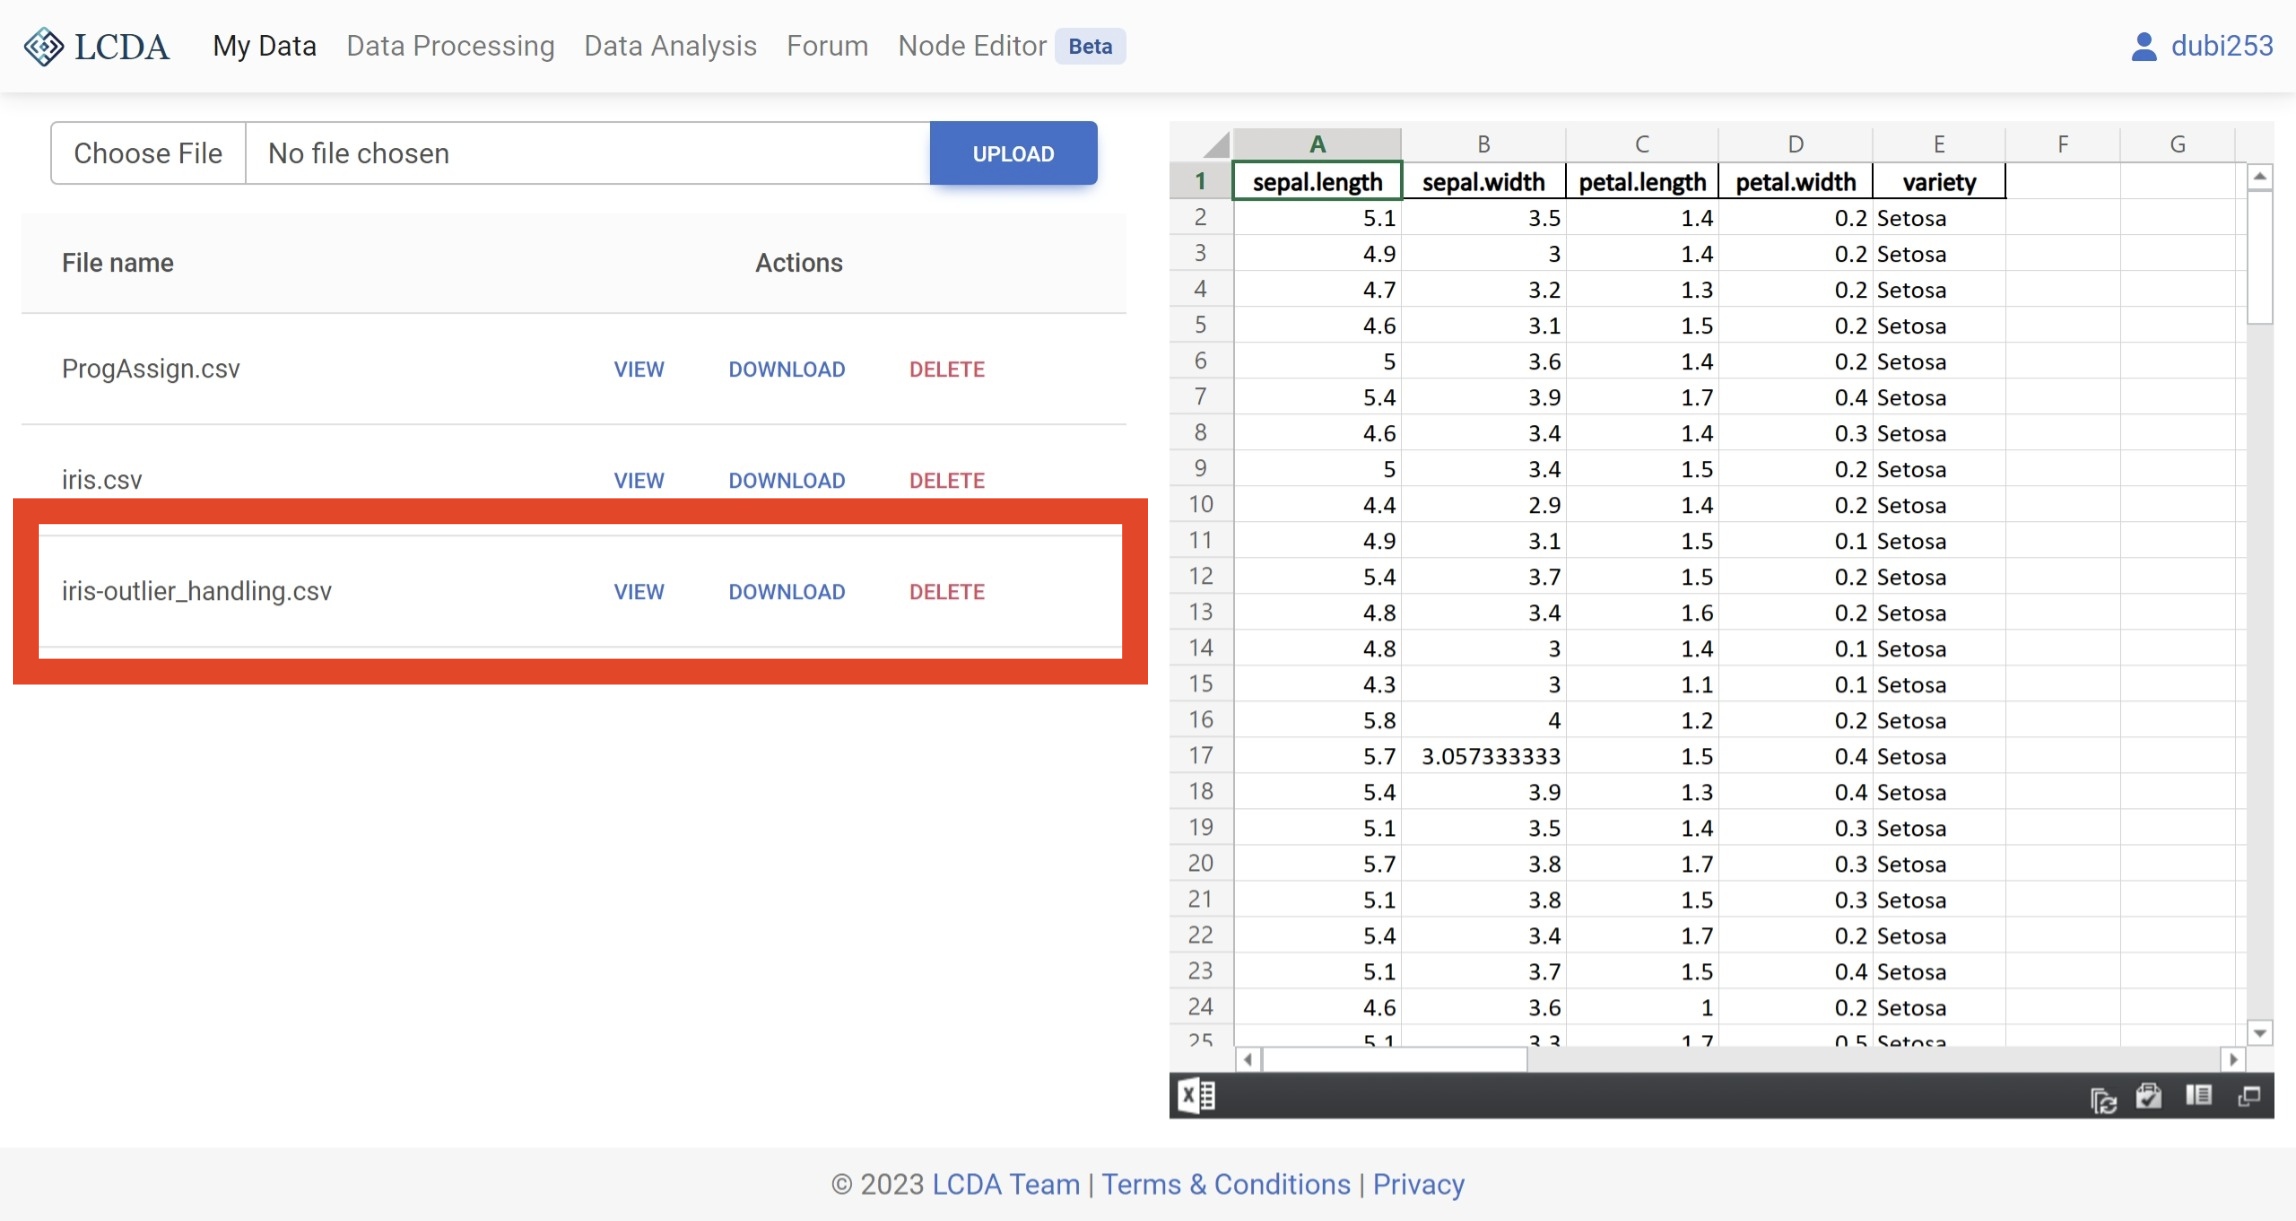Screen dimensions: 2296x1221
Task: Go to Data Analysis tab
Action: (670, 46)
